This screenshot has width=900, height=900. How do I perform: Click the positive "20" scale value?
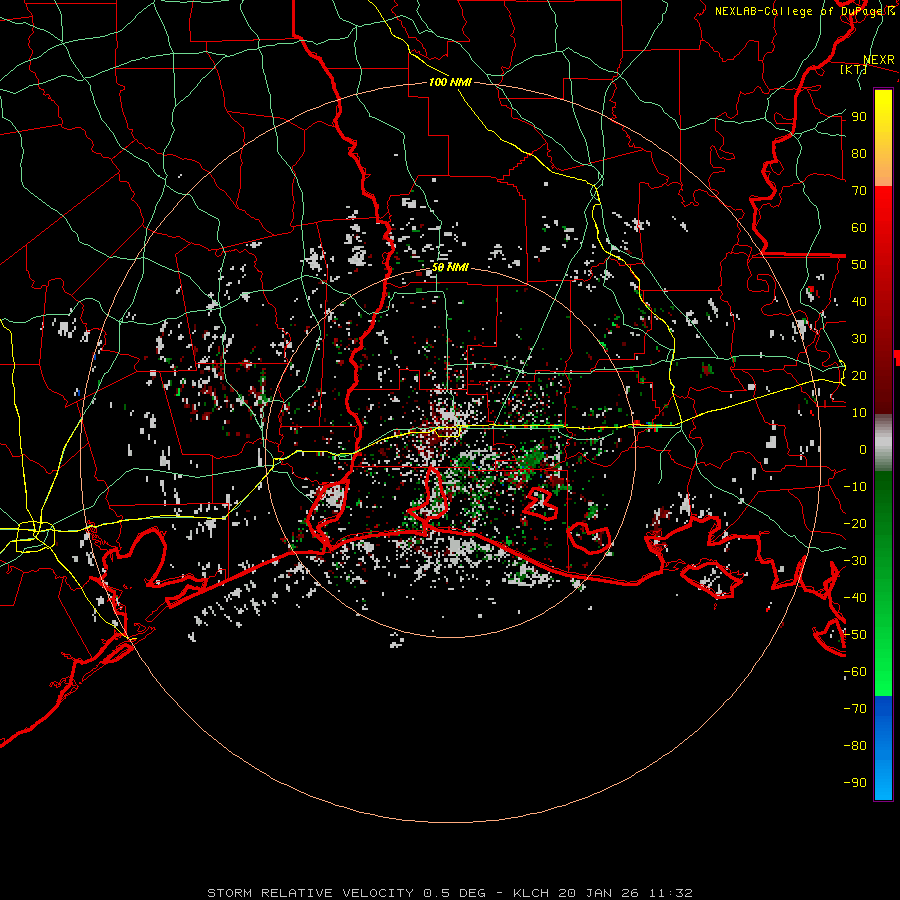pos(859,375)
